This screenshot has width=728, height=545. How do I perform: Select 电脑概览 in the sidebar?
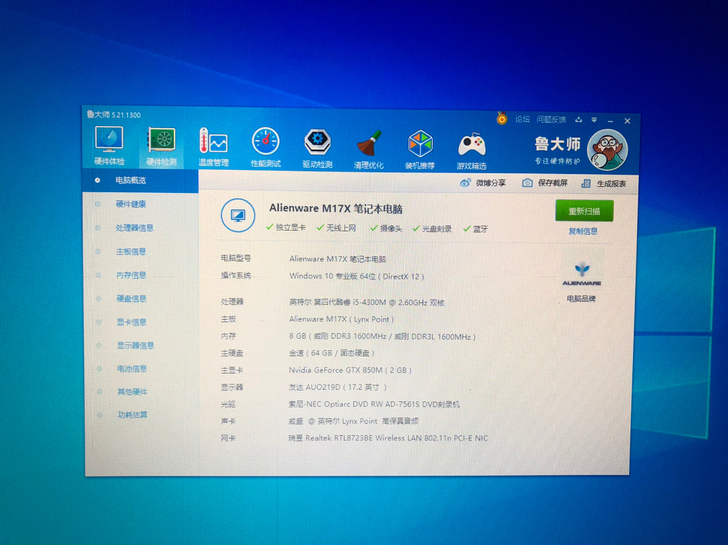point(141,180)
